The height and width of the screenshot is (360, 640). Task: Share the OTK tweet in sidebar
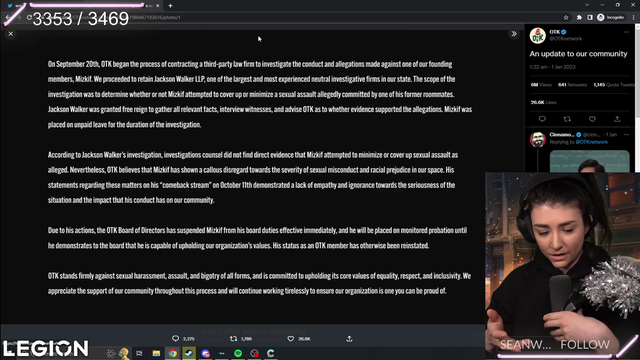click(x=617, y=119)
